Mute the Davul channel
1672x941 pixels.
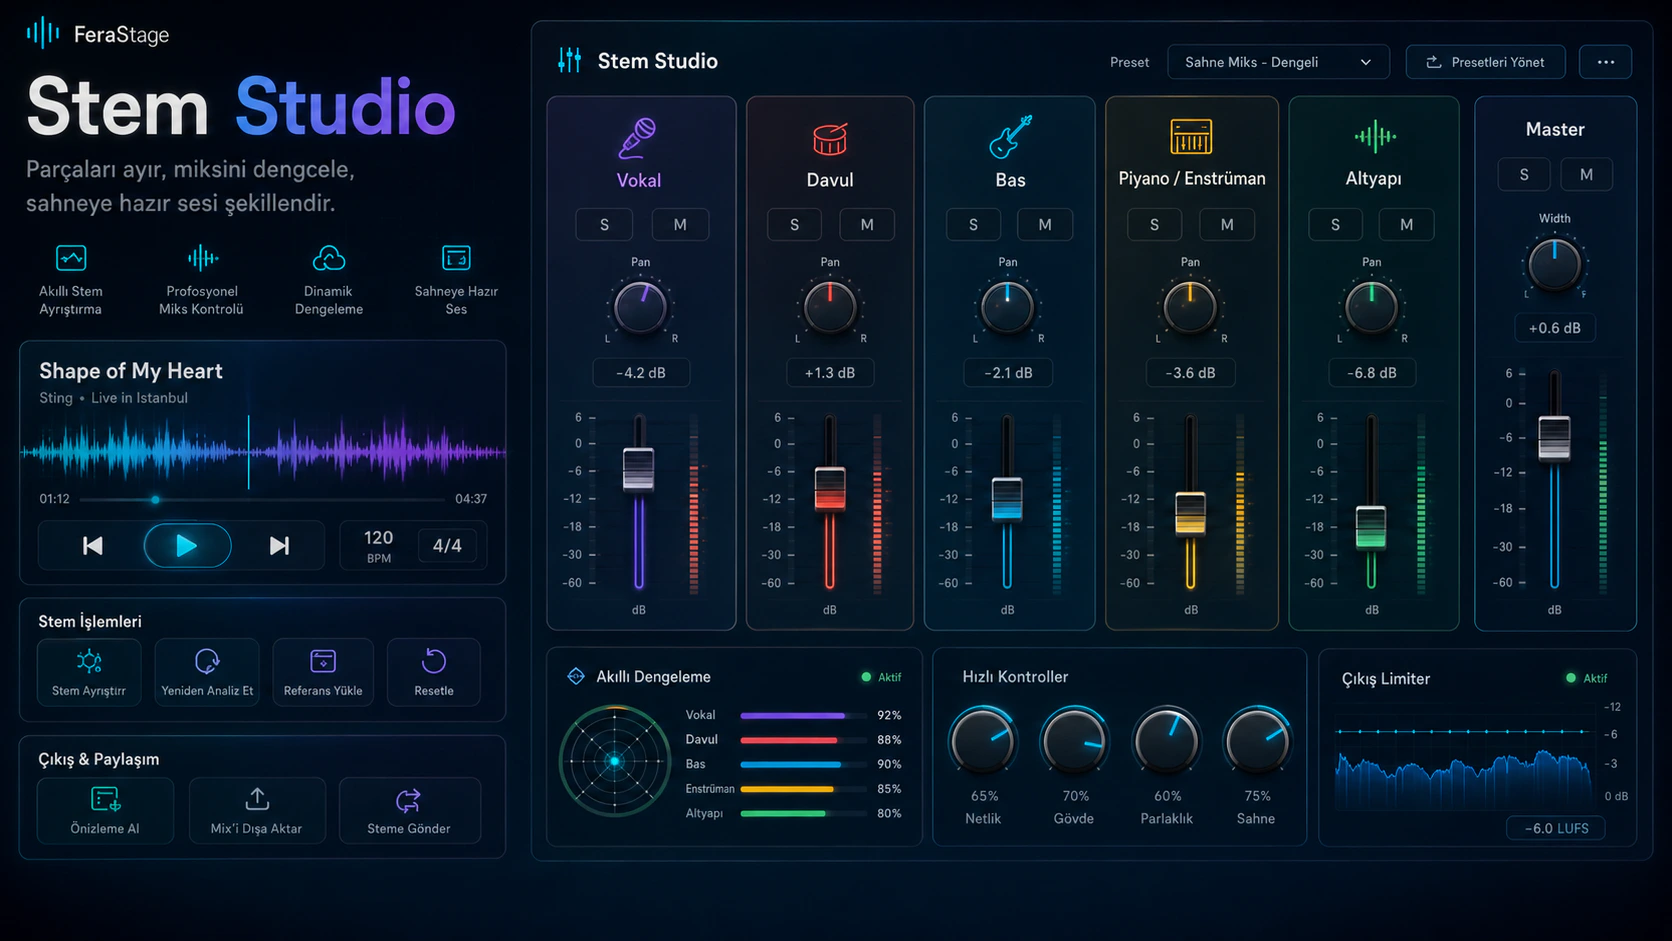tap(867, 225)
